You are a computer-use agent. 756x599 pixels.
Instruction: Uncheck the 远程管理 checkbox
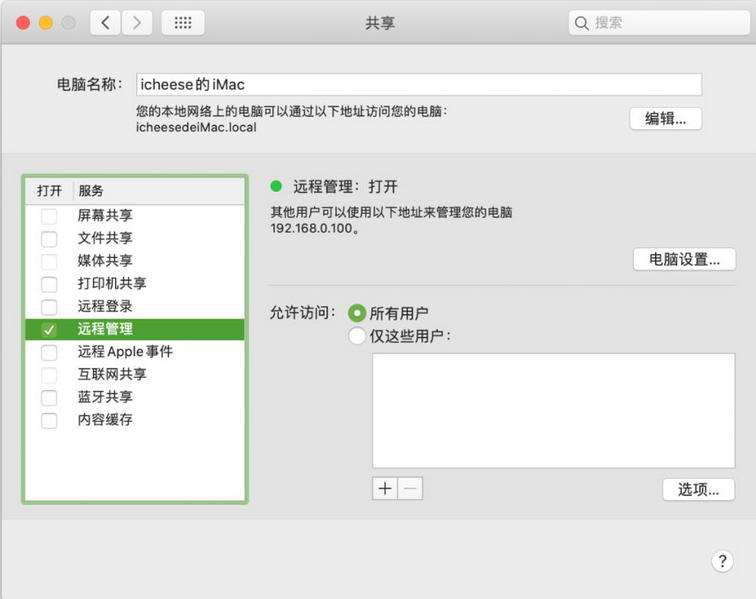[49, 329]
